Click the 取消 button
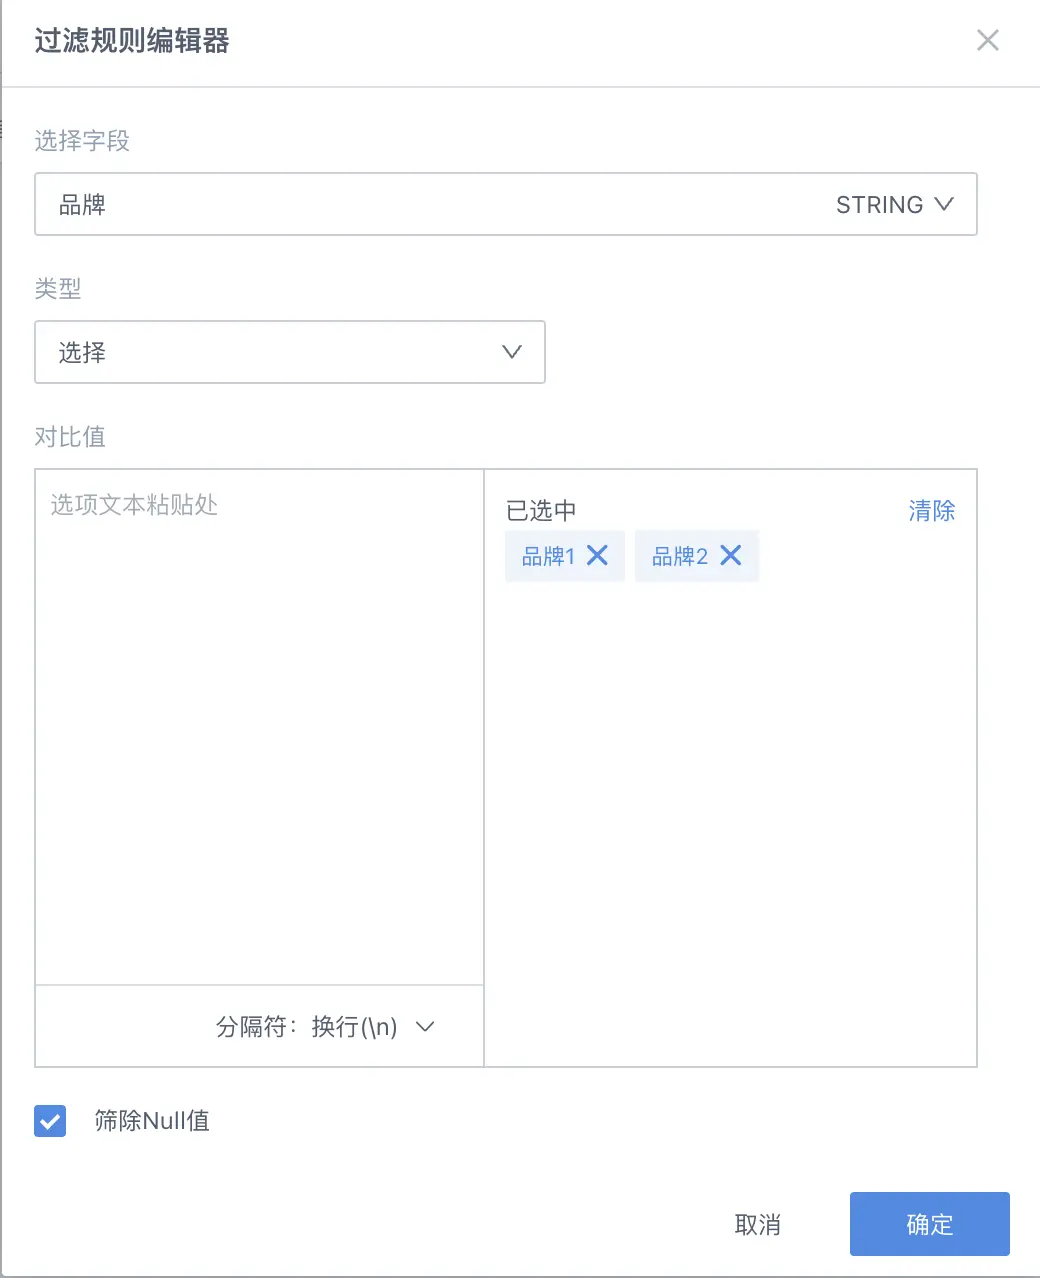 point(757,1224)
